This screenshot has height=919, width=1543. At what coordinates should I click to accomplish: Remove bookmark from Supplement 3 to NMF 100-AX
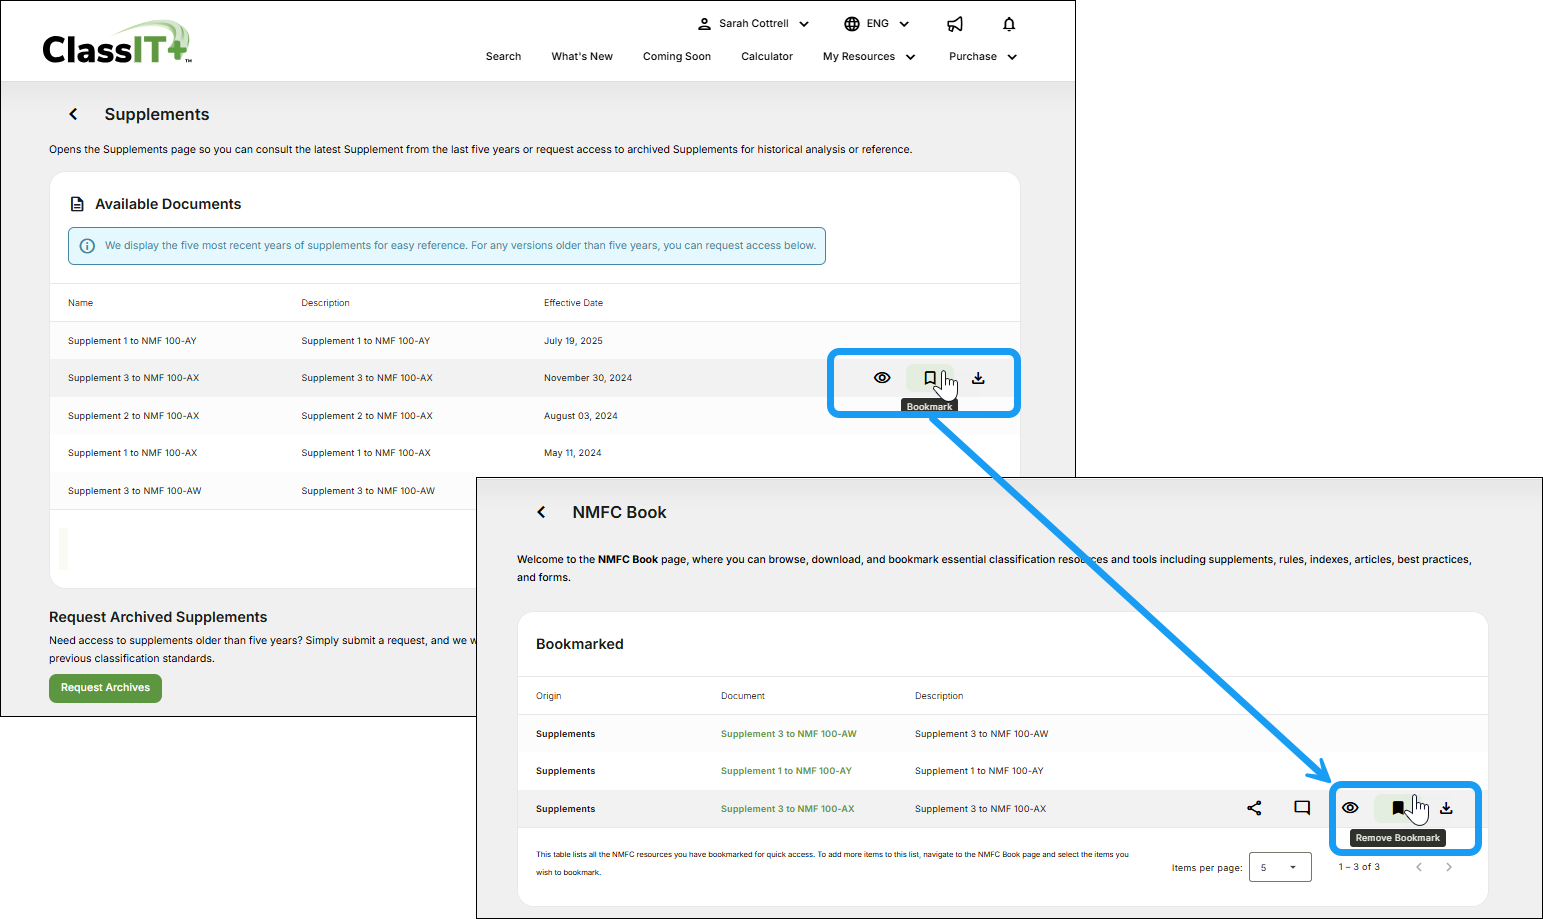click(1397, 808)
